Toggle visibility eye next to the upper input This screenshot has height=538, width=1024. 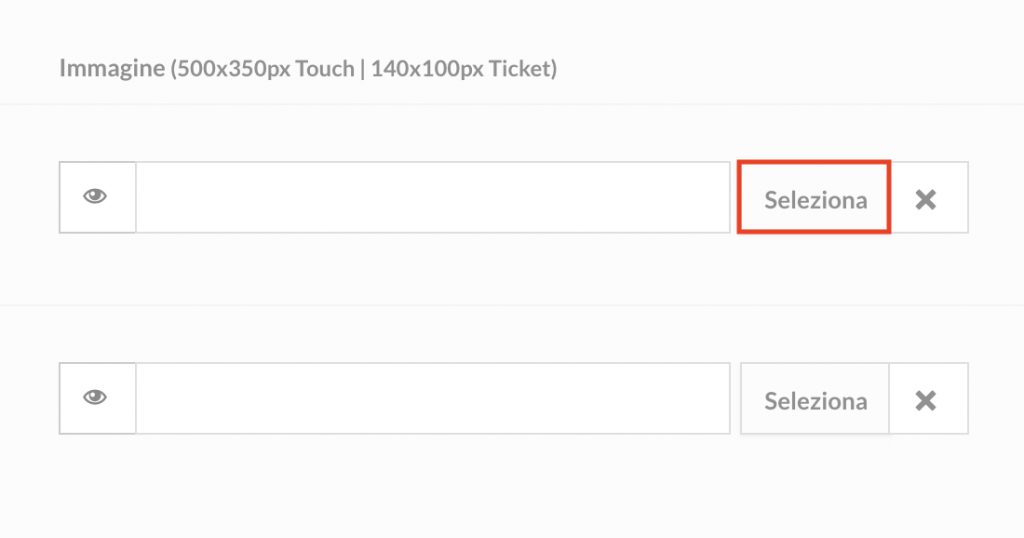[97, 197]
